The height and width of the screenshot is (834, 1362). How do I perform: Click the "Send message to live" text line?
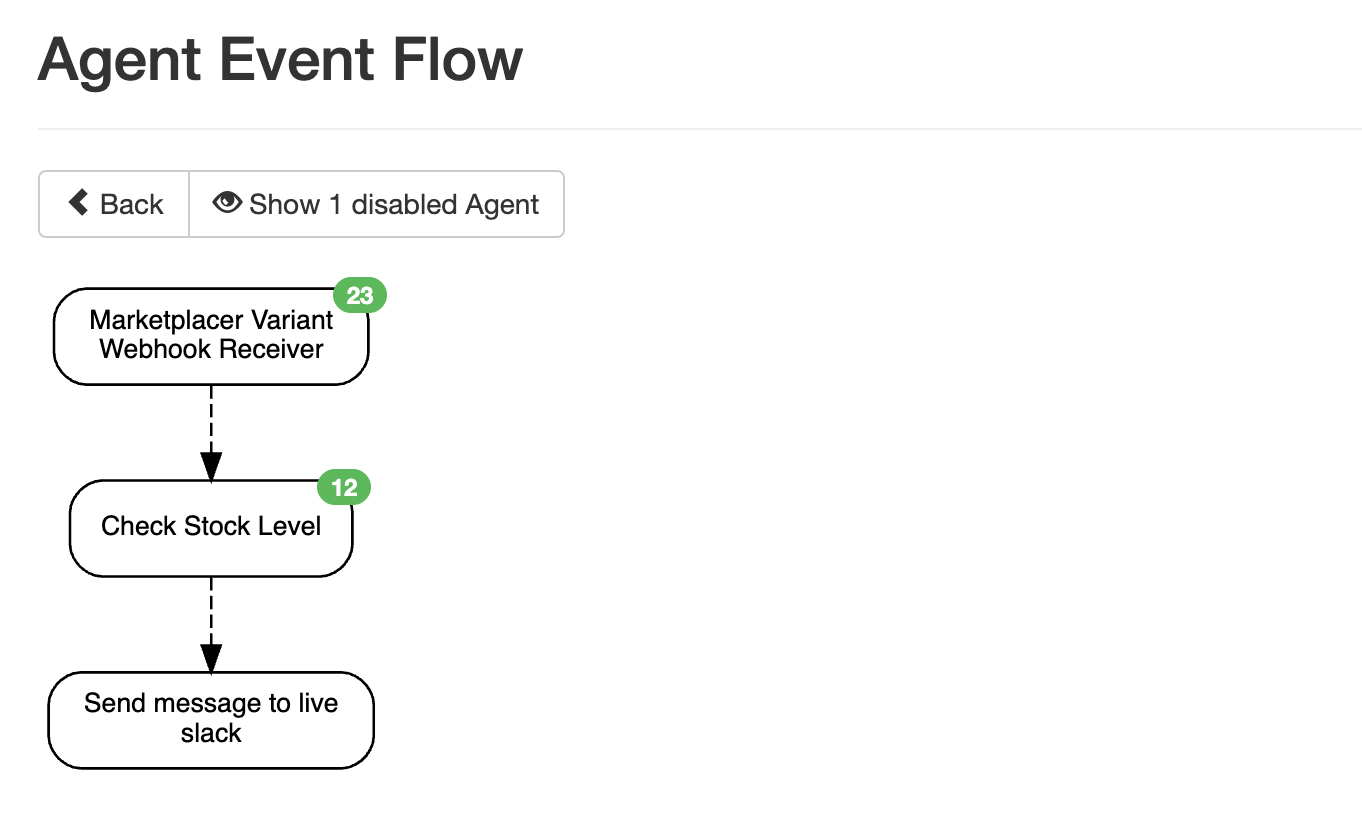(x=211, y=703)
